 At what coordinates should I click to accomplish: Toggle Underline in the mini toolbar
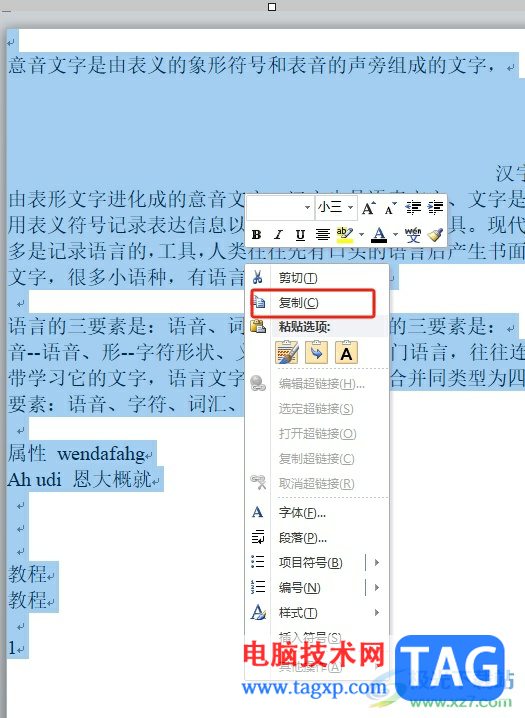point(300,235)
